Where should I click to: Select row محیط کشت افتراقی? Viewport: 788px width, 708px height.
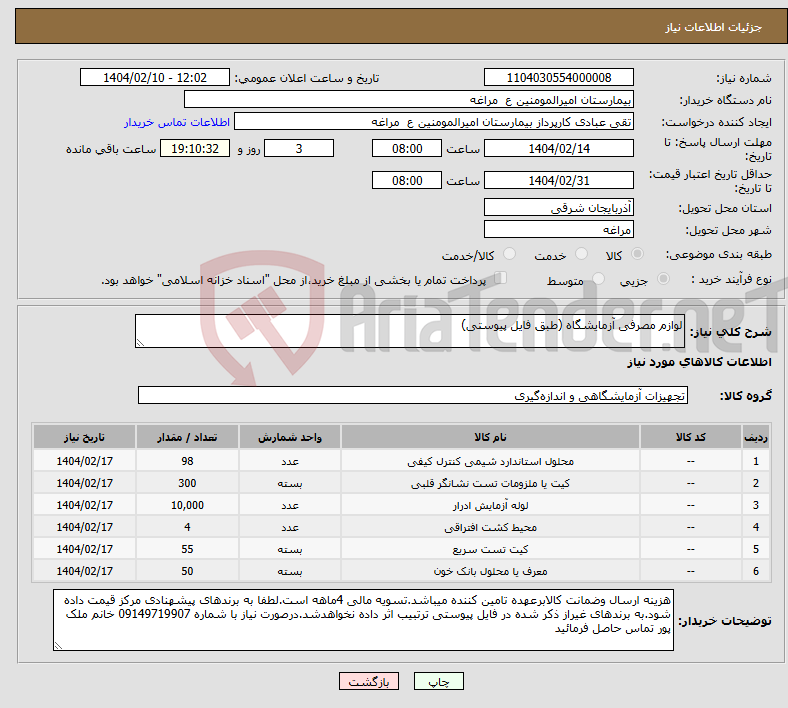[402, 527]
